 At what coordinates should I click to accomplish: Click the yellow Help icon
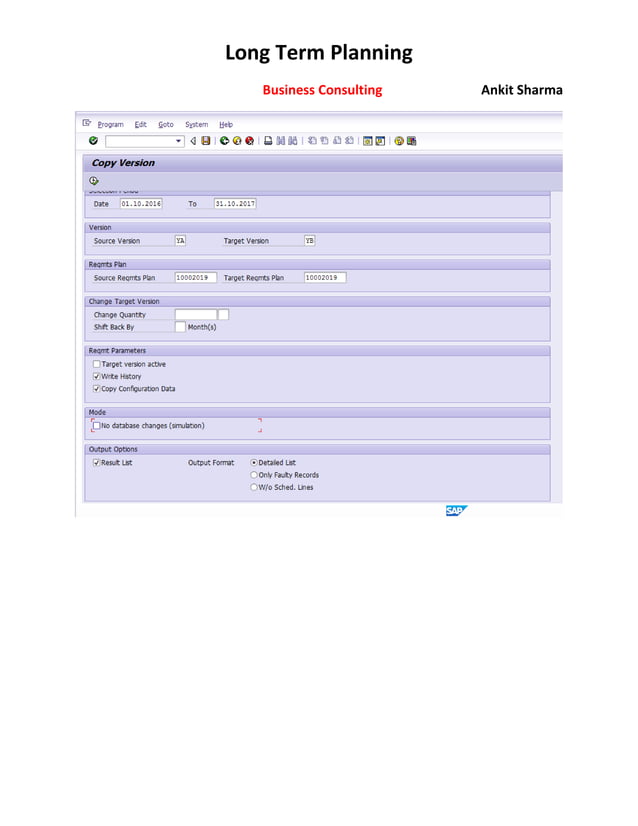coord(399,141)
